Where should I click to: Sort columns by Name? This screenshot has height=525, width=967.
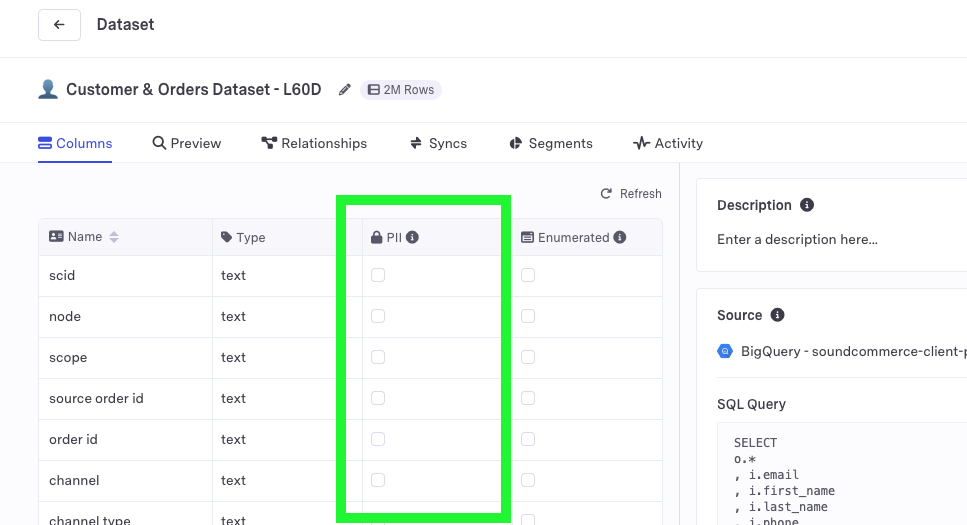[x=113, y=237]
